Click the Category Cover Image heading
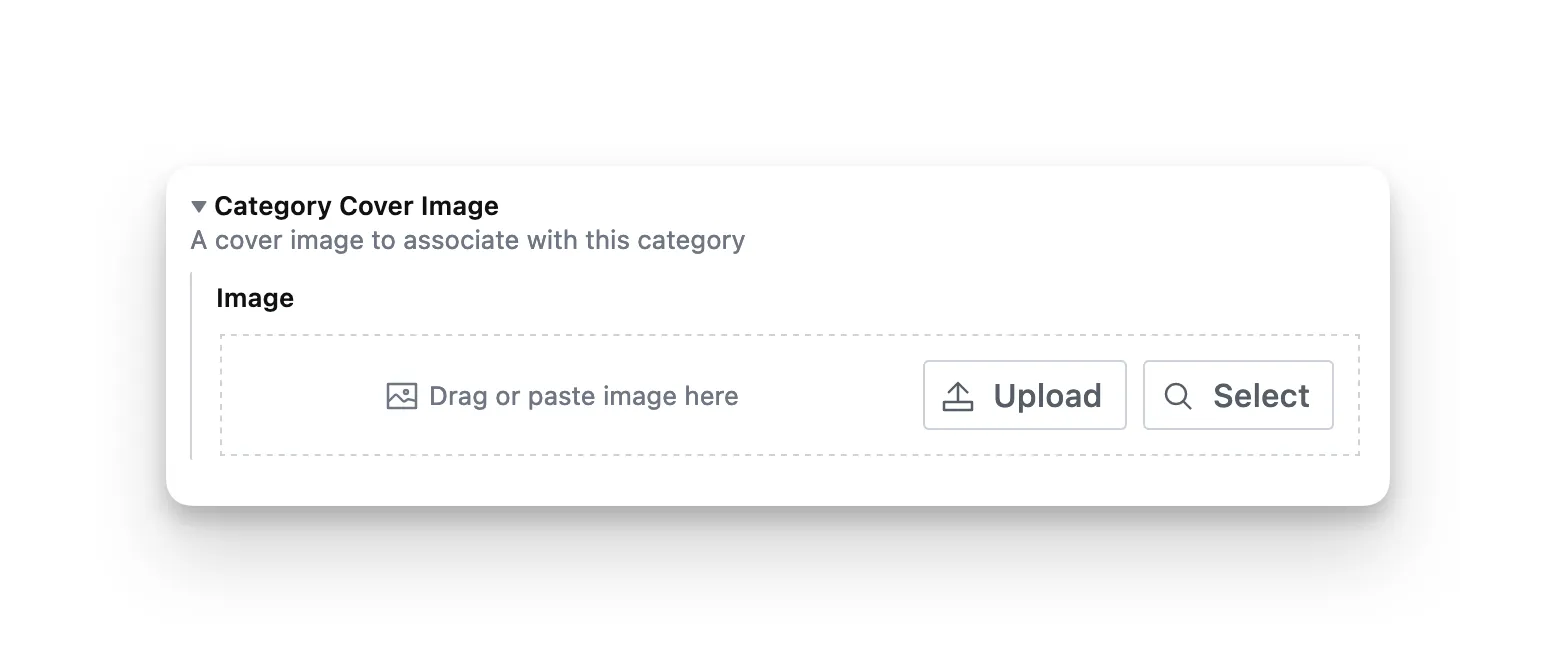The height and width of the screenshot is (672, 1556). [x=357, y=206]
